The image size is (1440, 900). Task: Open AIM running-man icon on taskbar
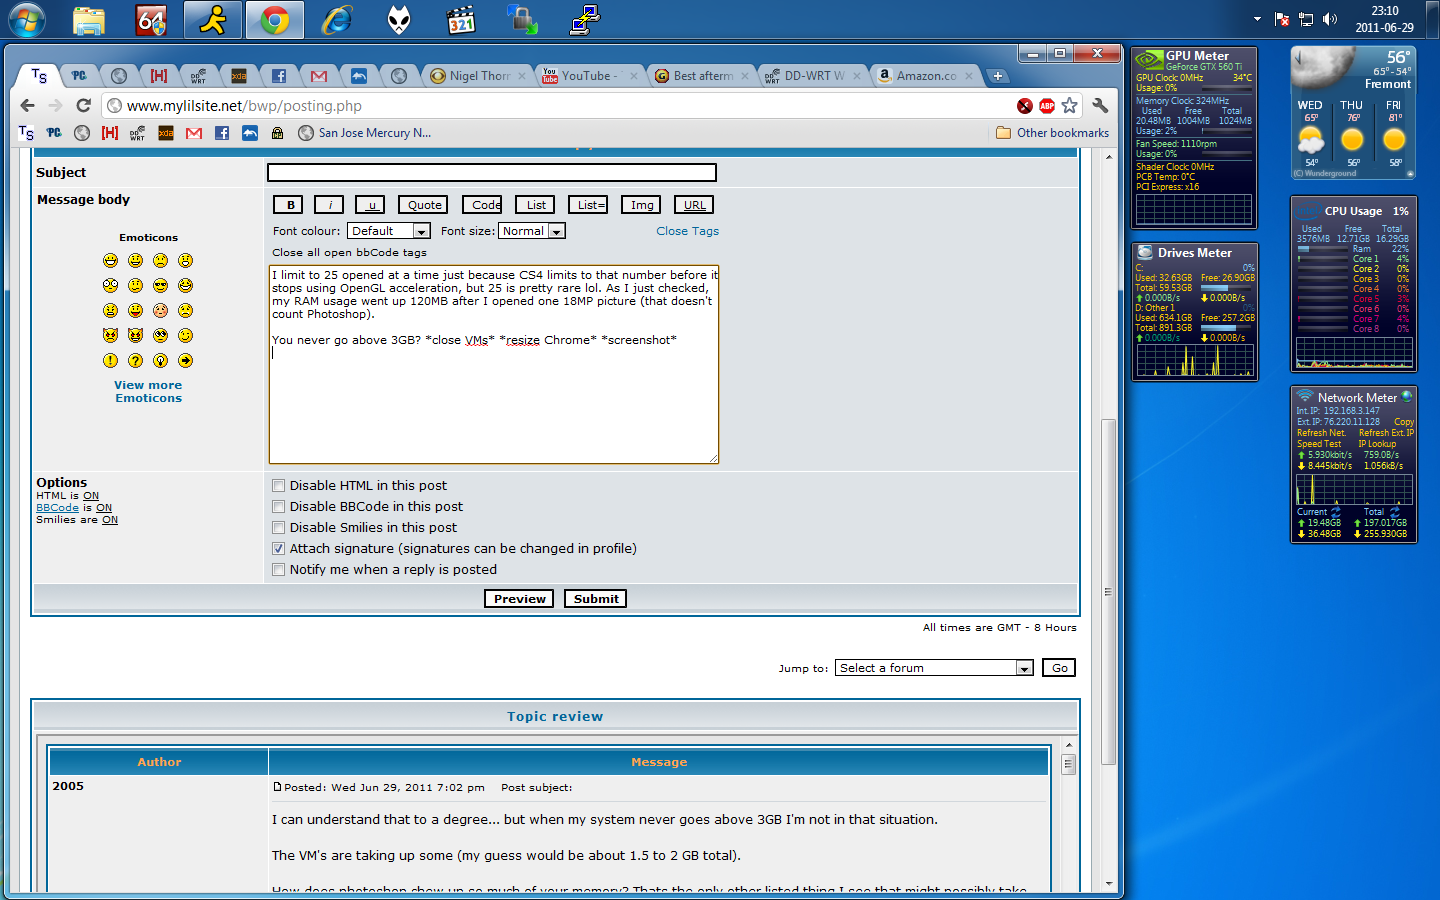click(x=213, y=20)
